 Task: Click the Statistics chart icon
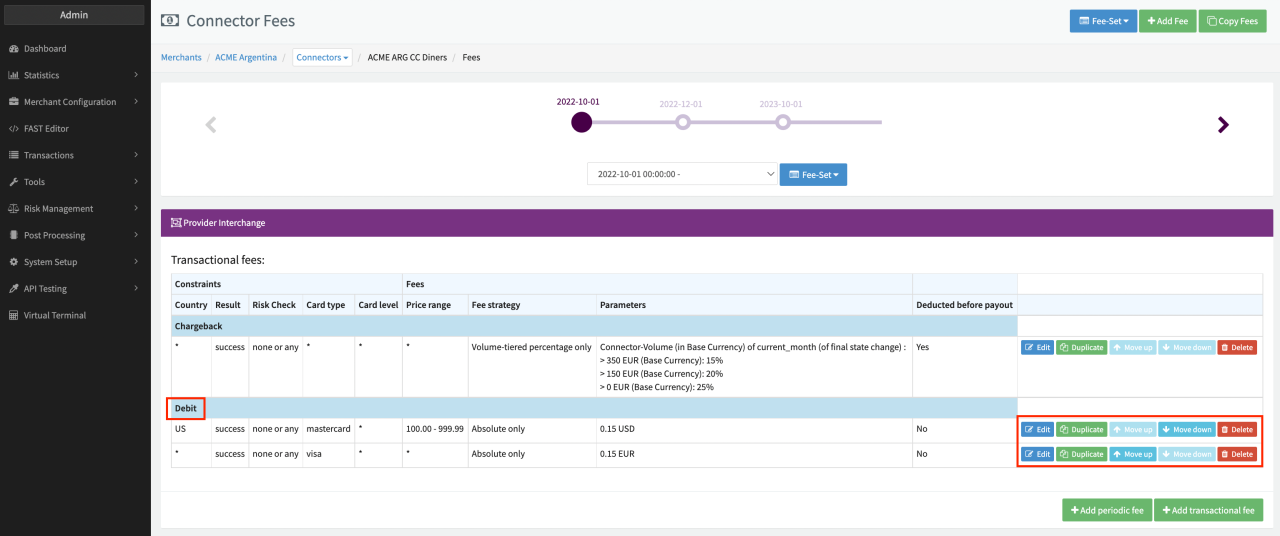[x=14, y=75]
